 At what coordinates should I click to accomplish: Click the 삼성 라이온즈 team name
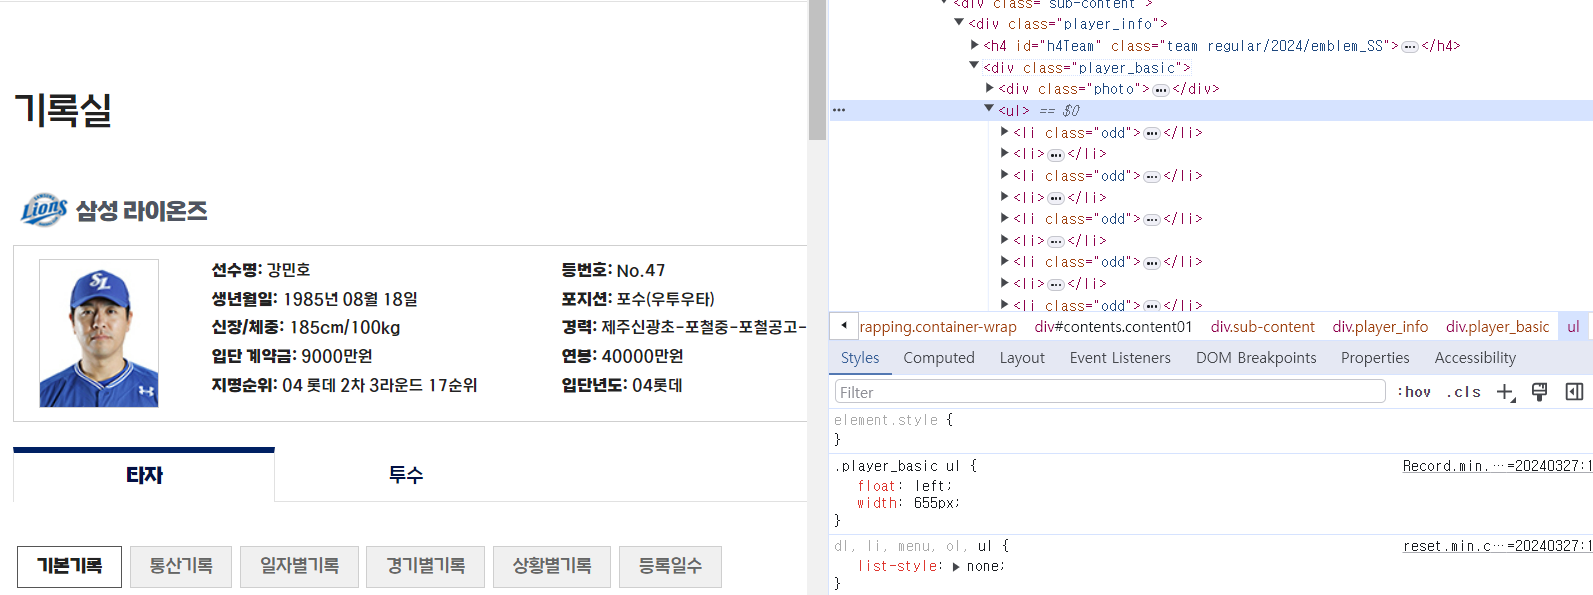click(142, 211)
